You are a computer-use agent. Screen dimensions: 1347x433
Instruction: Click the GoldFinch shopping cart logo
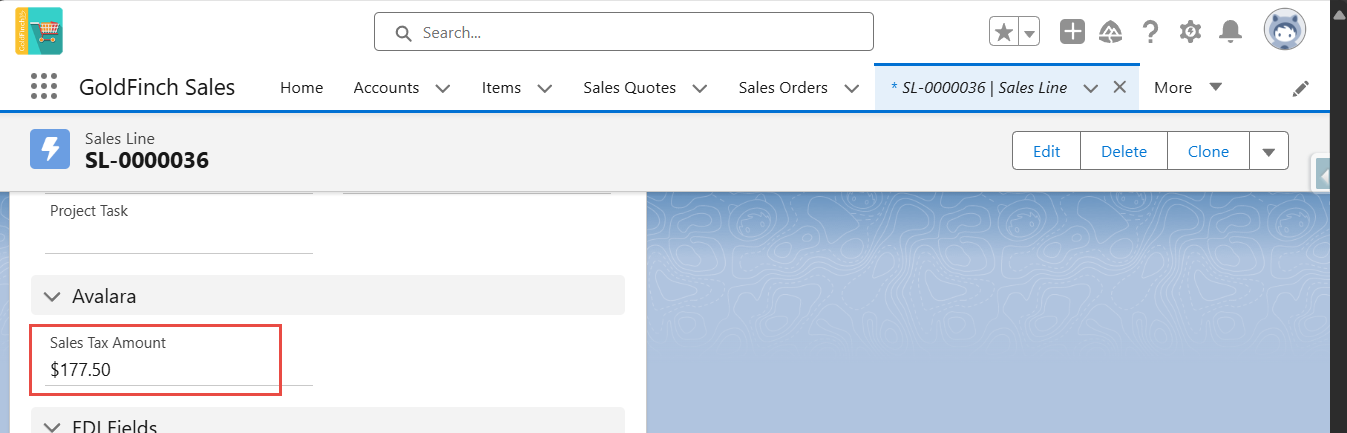click(x=39, y=31)
